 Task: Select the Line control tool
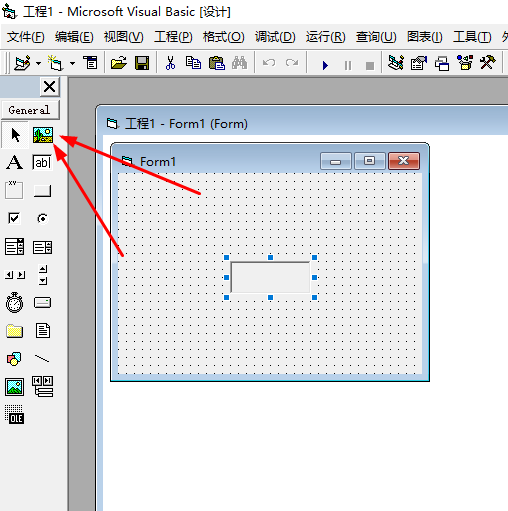pos(42,359)
